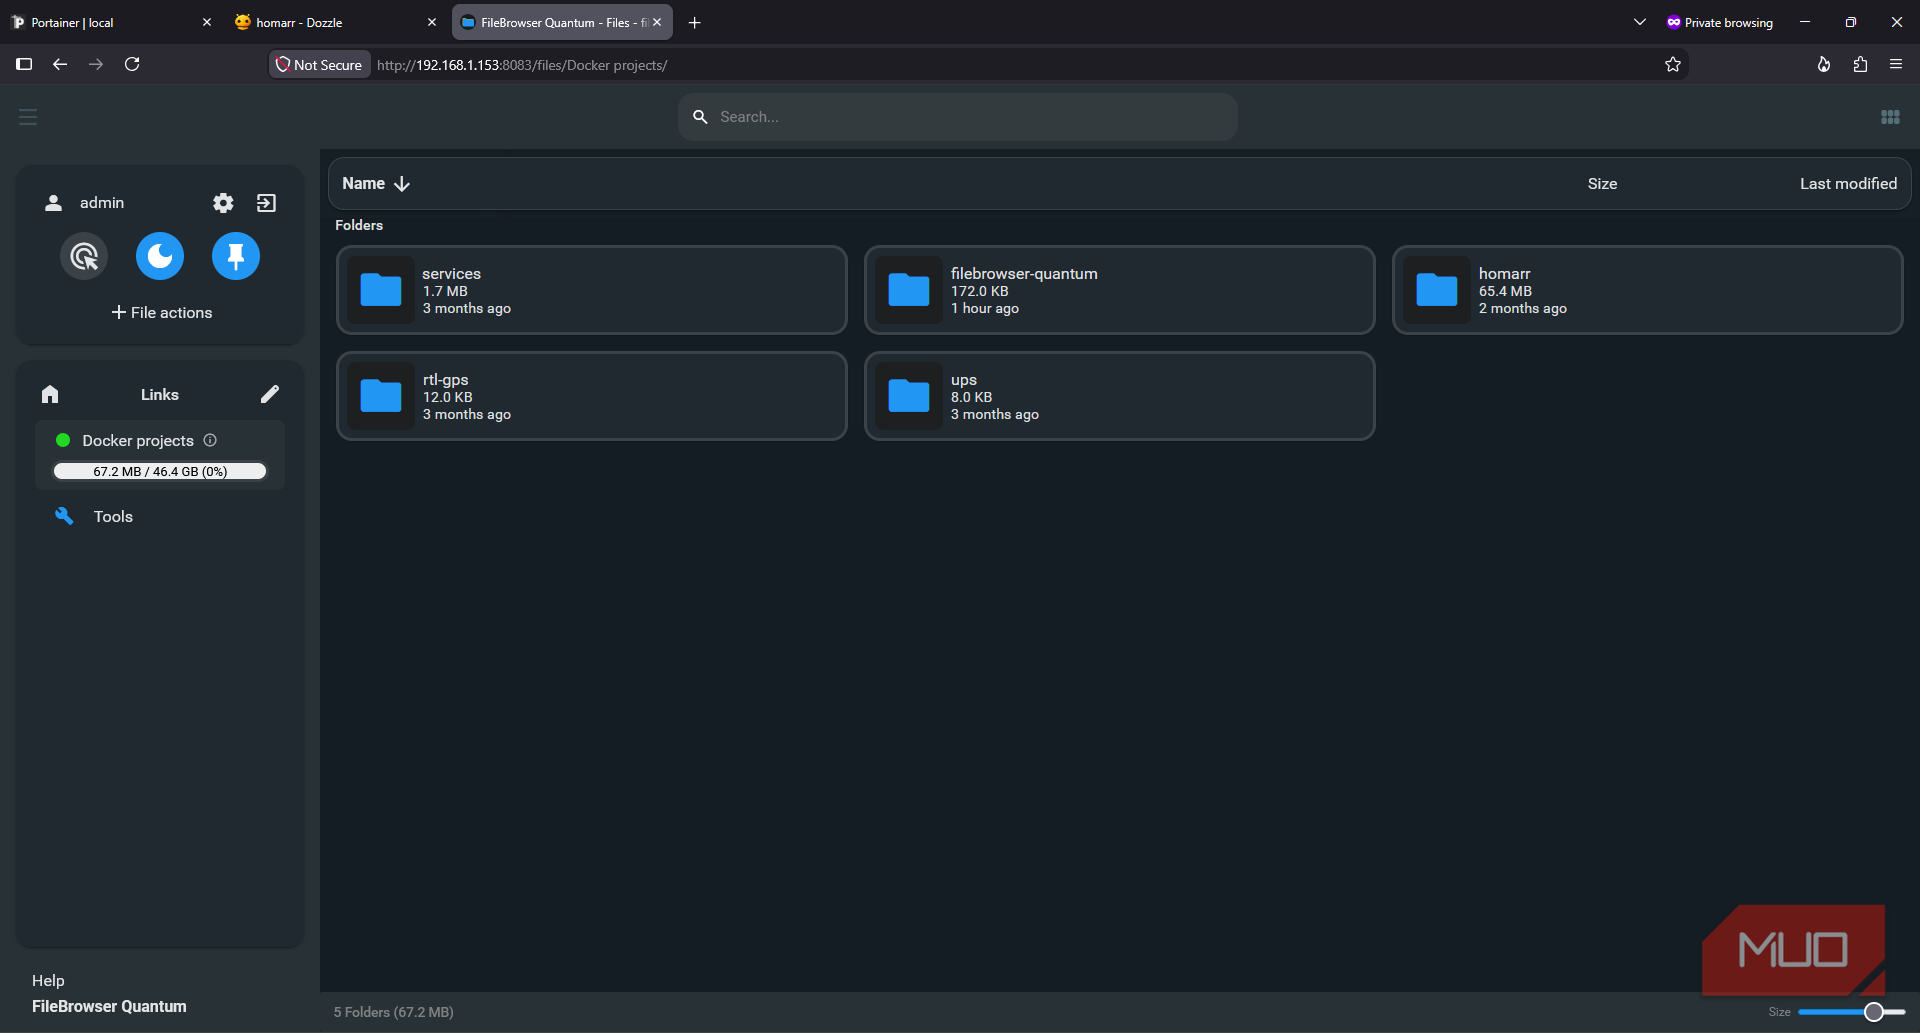Switch to the Portainer browser tab
Screen dimensions: 1920x1033
[x=112, y=22]
